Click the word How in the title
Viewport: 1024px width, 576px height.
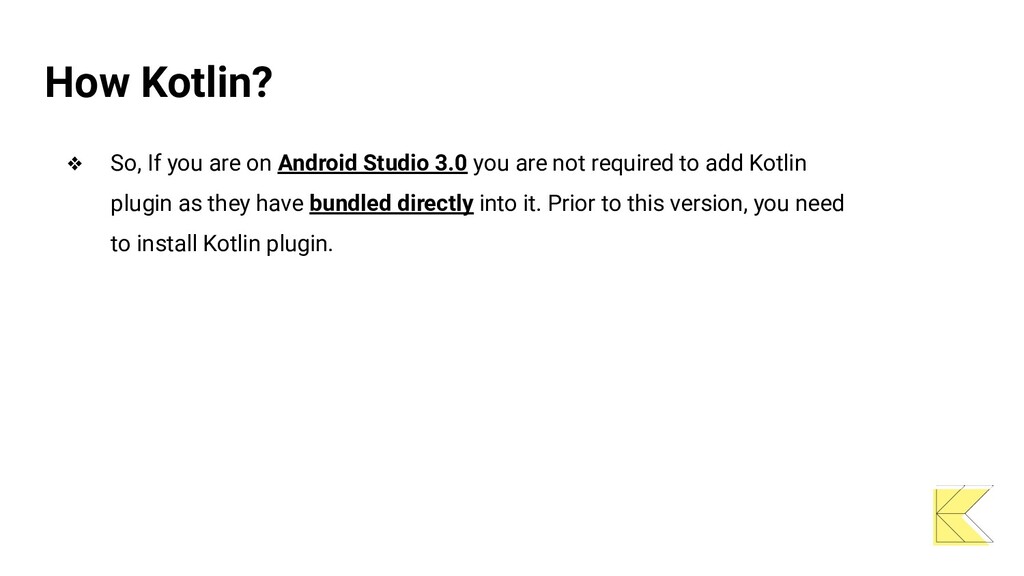(87, 83)
